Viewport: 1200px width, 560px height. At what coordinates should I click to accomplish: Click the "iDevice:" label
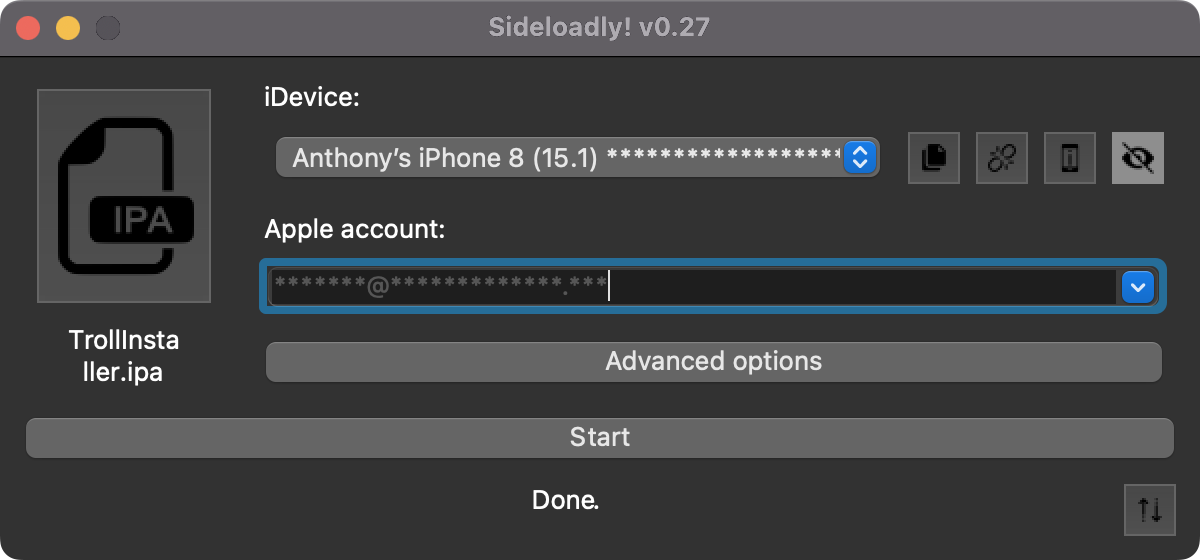(x=312, y=98)
